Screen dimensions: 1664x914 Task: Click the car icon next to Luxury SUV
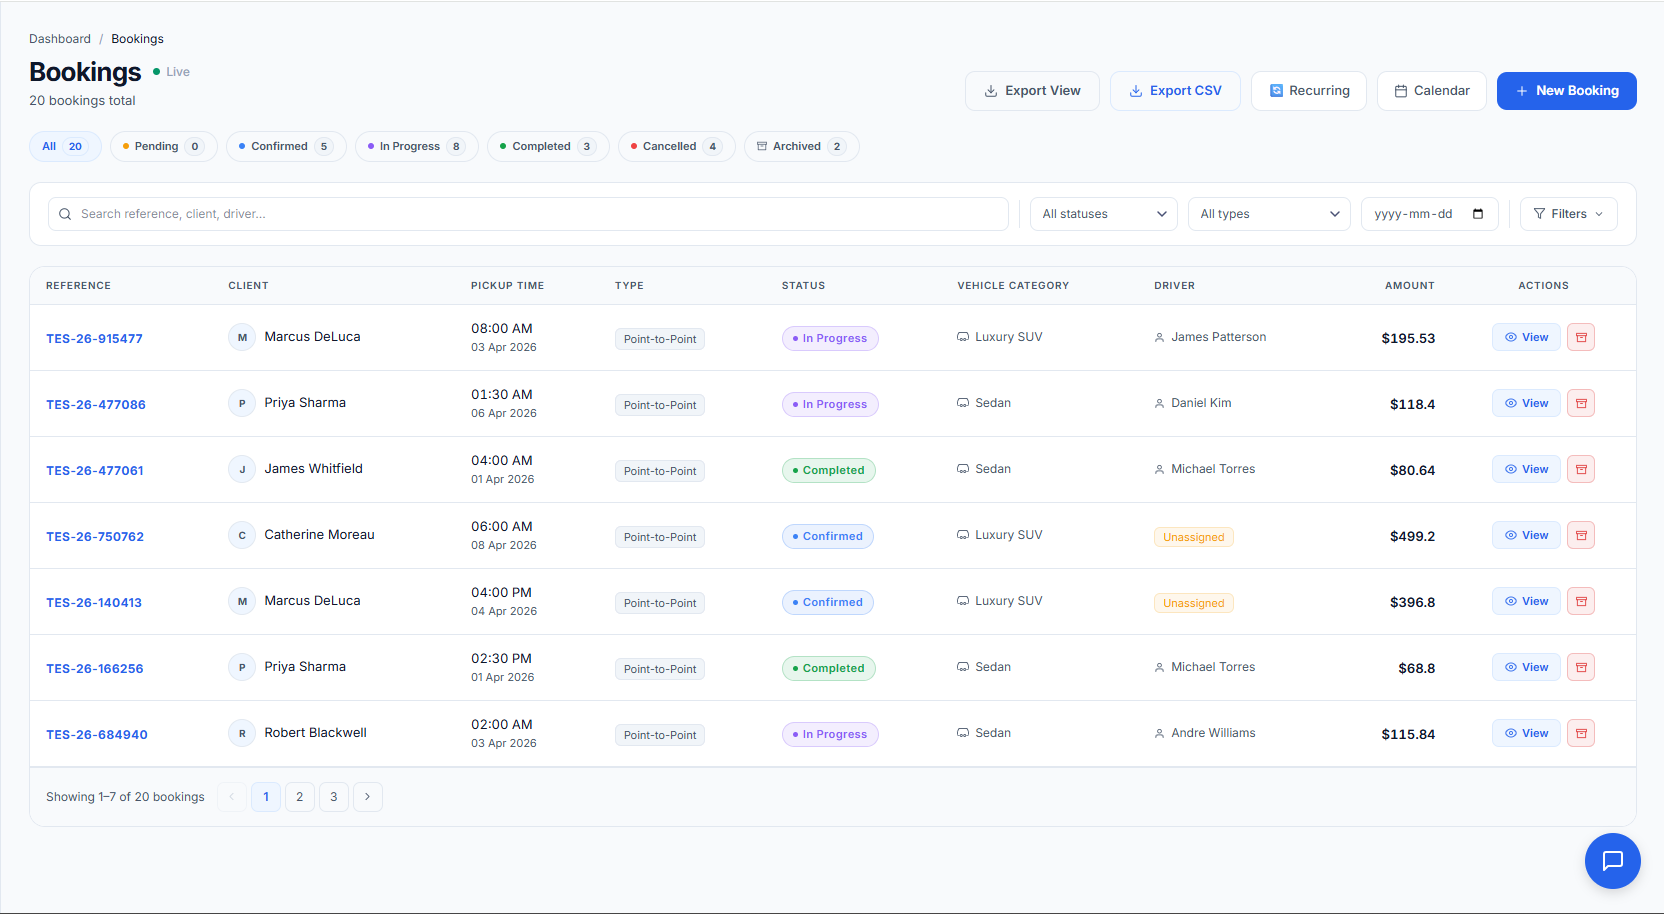(x=961, y=337)
